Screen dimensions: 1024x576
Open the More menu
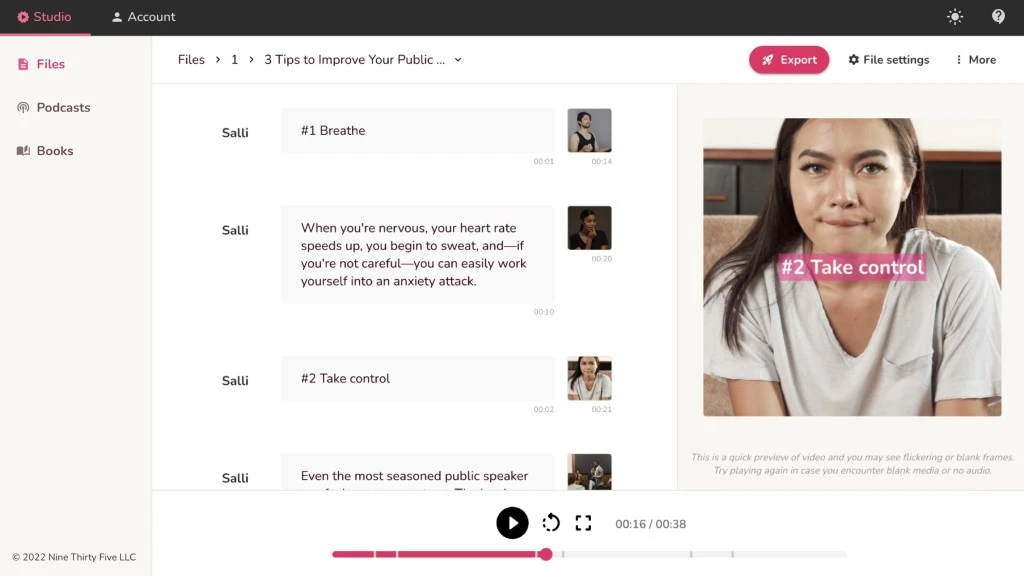[x=974, y=59]
